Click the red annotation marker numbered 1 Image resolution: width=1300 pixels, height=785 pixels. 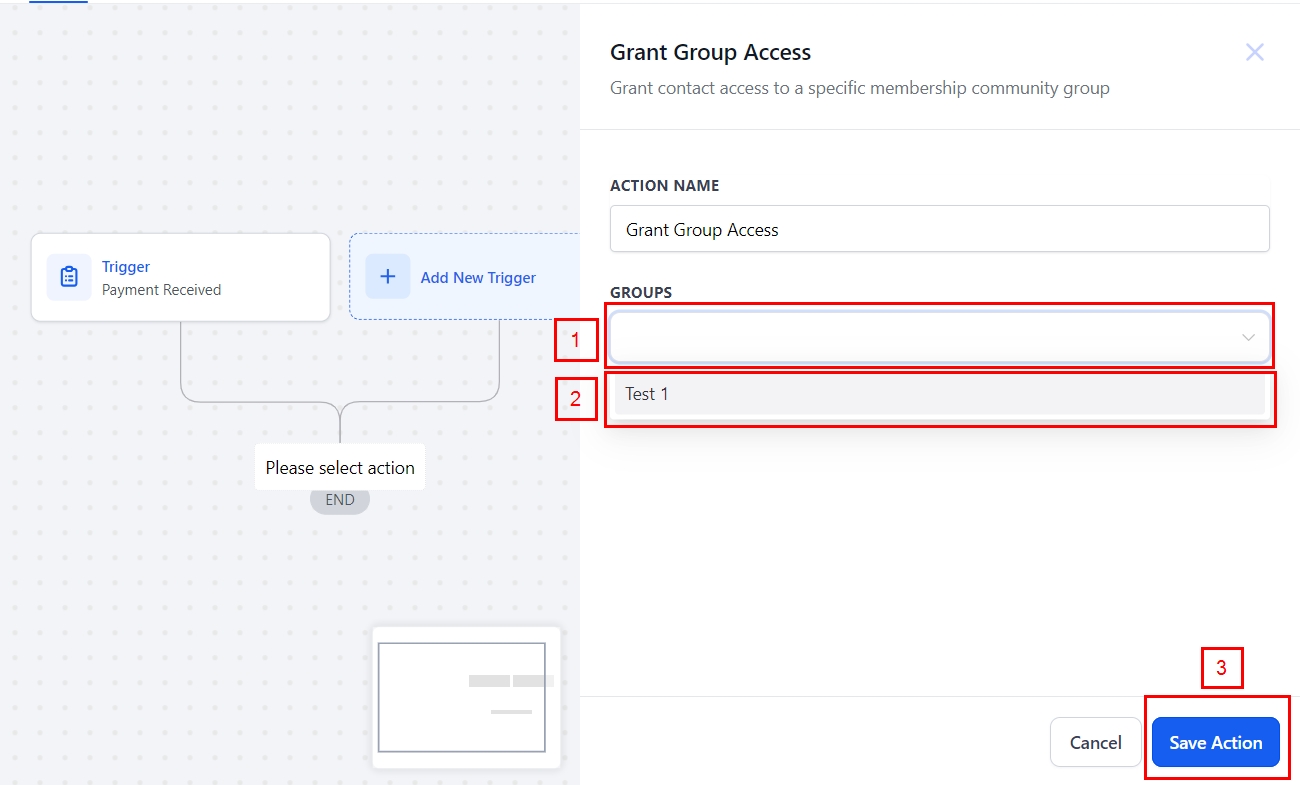[575, 341]
